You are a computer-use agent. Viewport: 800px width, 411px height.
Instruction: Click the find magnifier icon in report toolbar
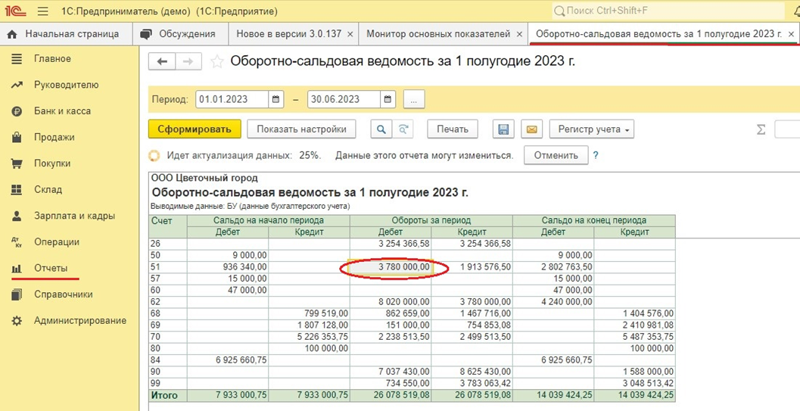click(x=381, y=130)
